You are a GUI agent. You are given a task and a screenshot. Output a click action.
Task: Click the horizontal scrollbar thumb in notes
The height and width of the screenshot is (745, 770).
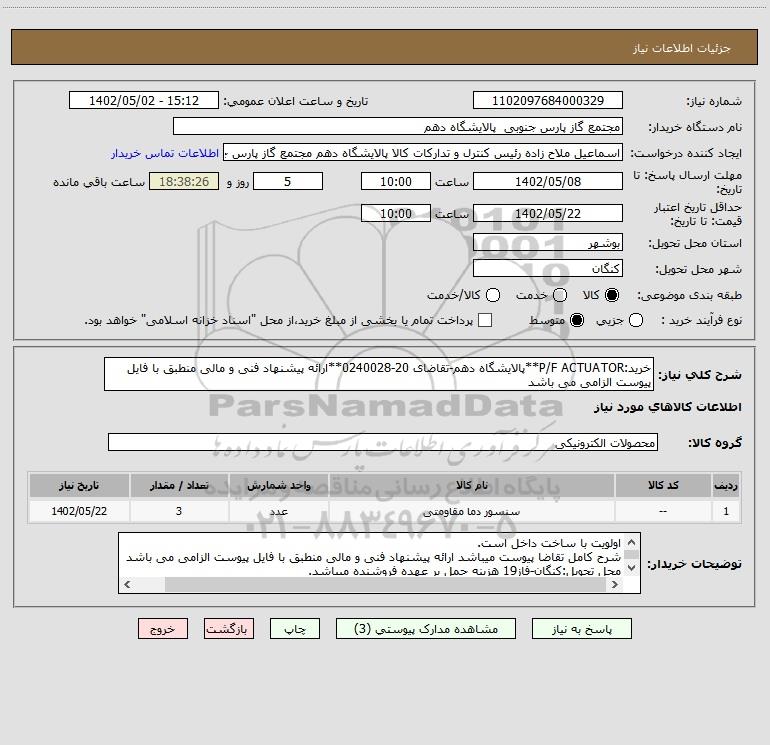pos(386,584)
